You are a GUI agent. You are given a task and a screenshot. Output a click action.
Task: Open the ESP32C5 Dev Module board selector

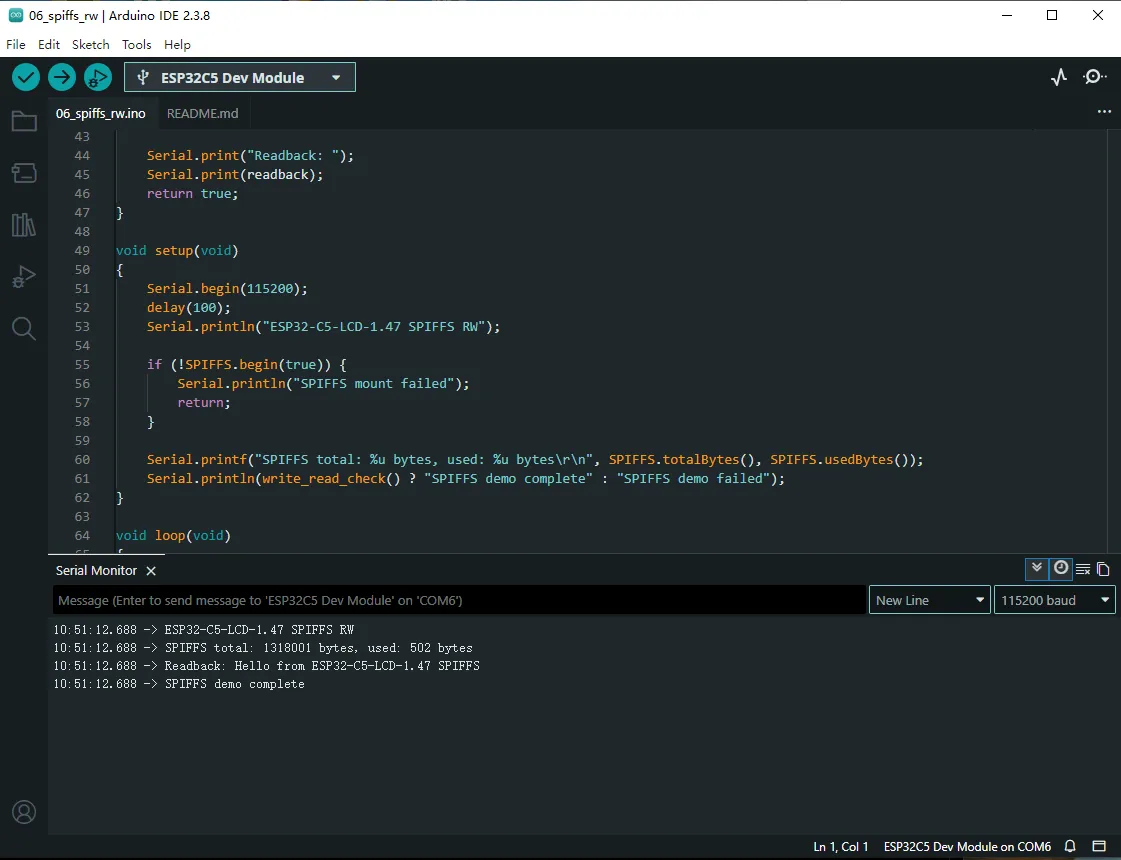(x=239, y=77)
